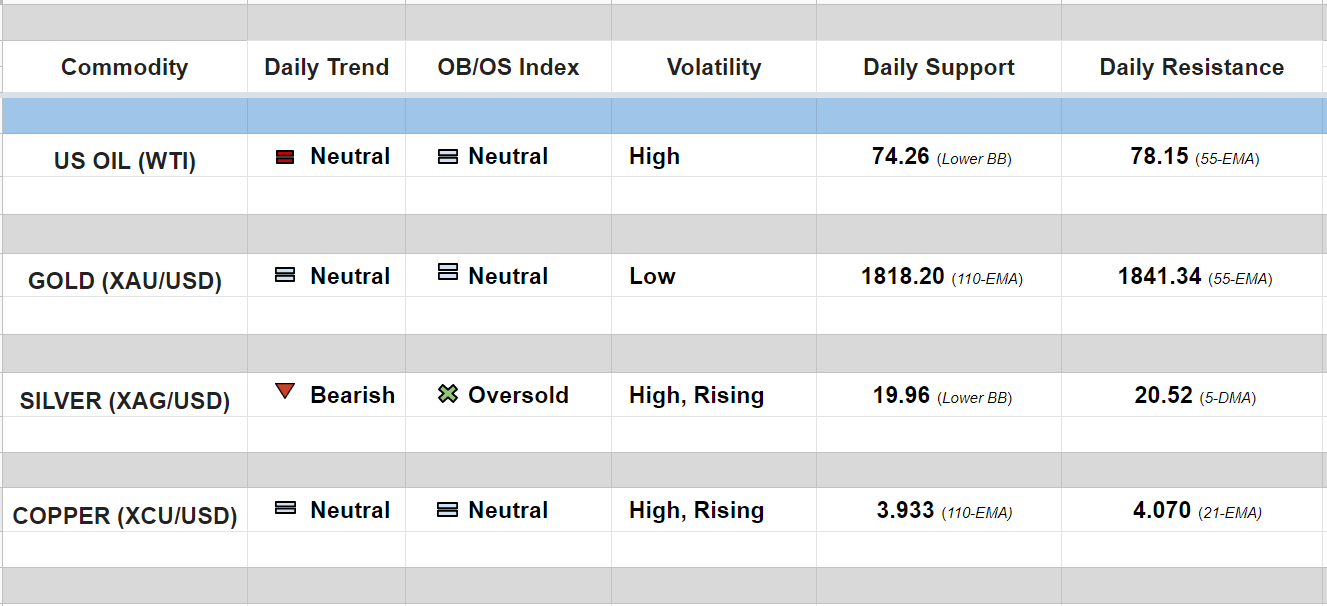Click the red neutral icon in US OIL Daily Trend

tap(285, 157)
